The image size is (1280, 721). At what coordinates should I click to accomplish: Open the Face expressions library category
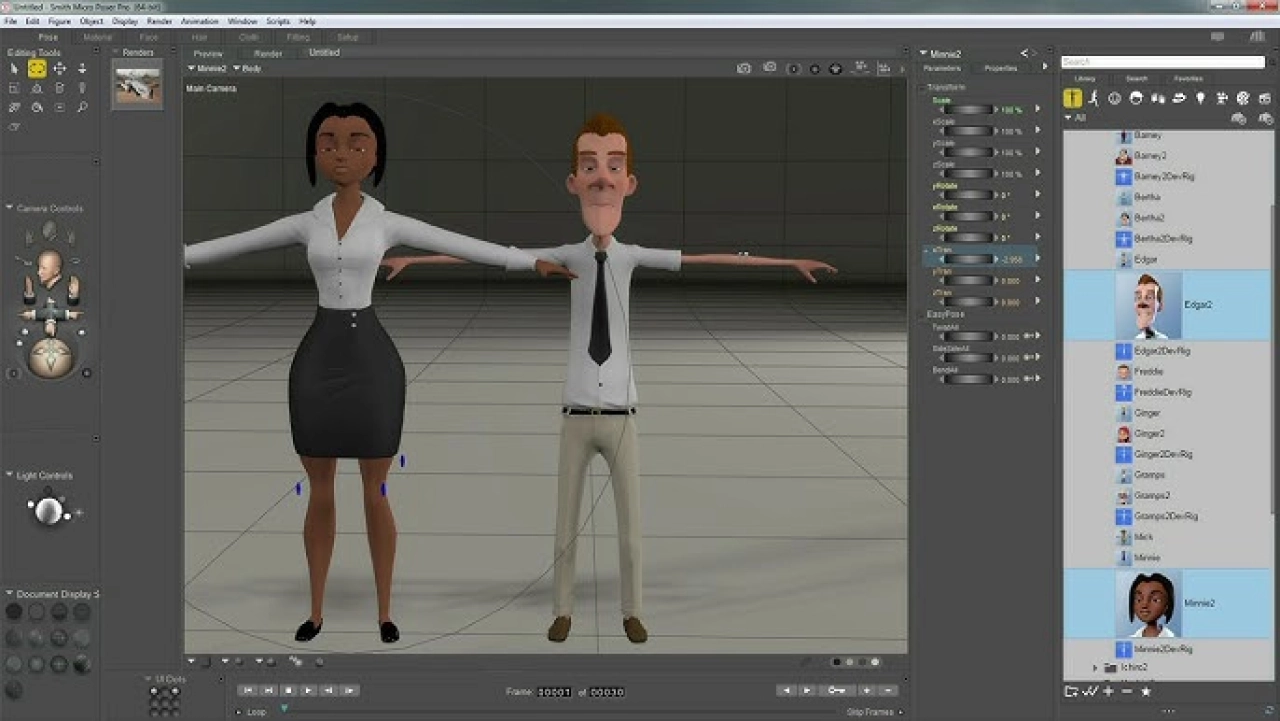click(x=1115, y=98)
